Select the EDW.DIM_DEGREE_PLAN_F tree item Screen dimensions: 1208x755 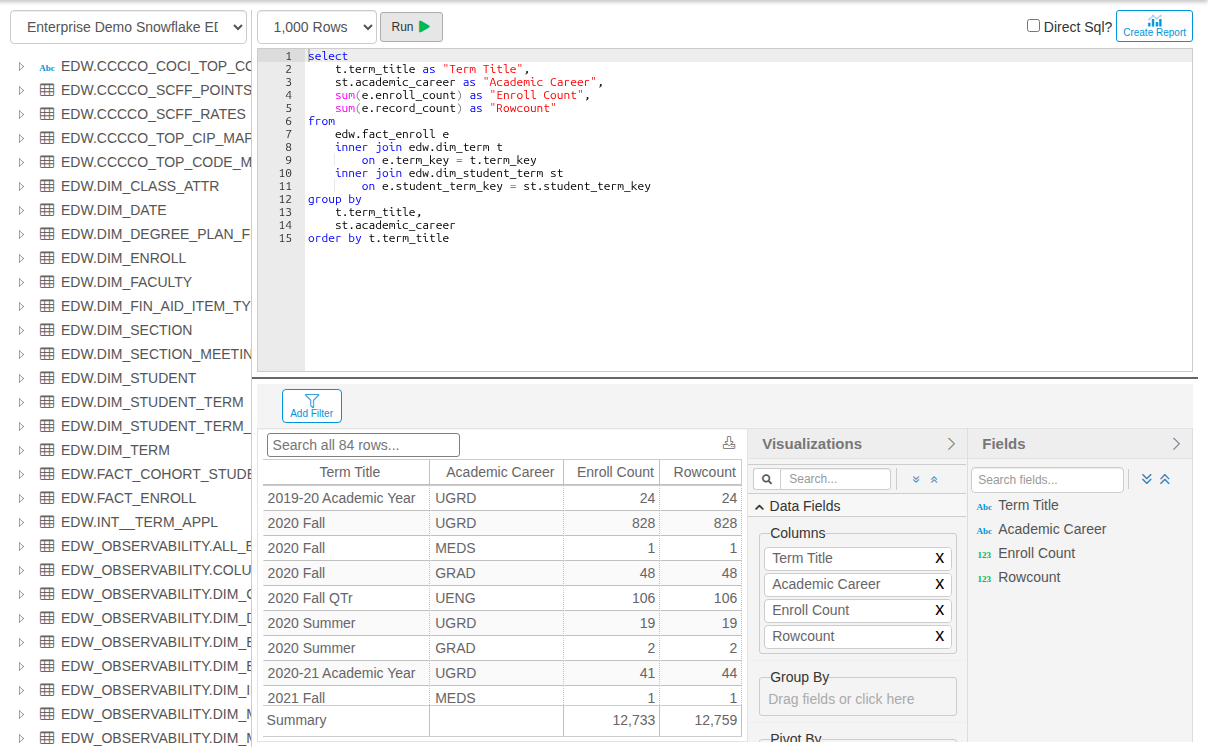[x=156, y=234]
